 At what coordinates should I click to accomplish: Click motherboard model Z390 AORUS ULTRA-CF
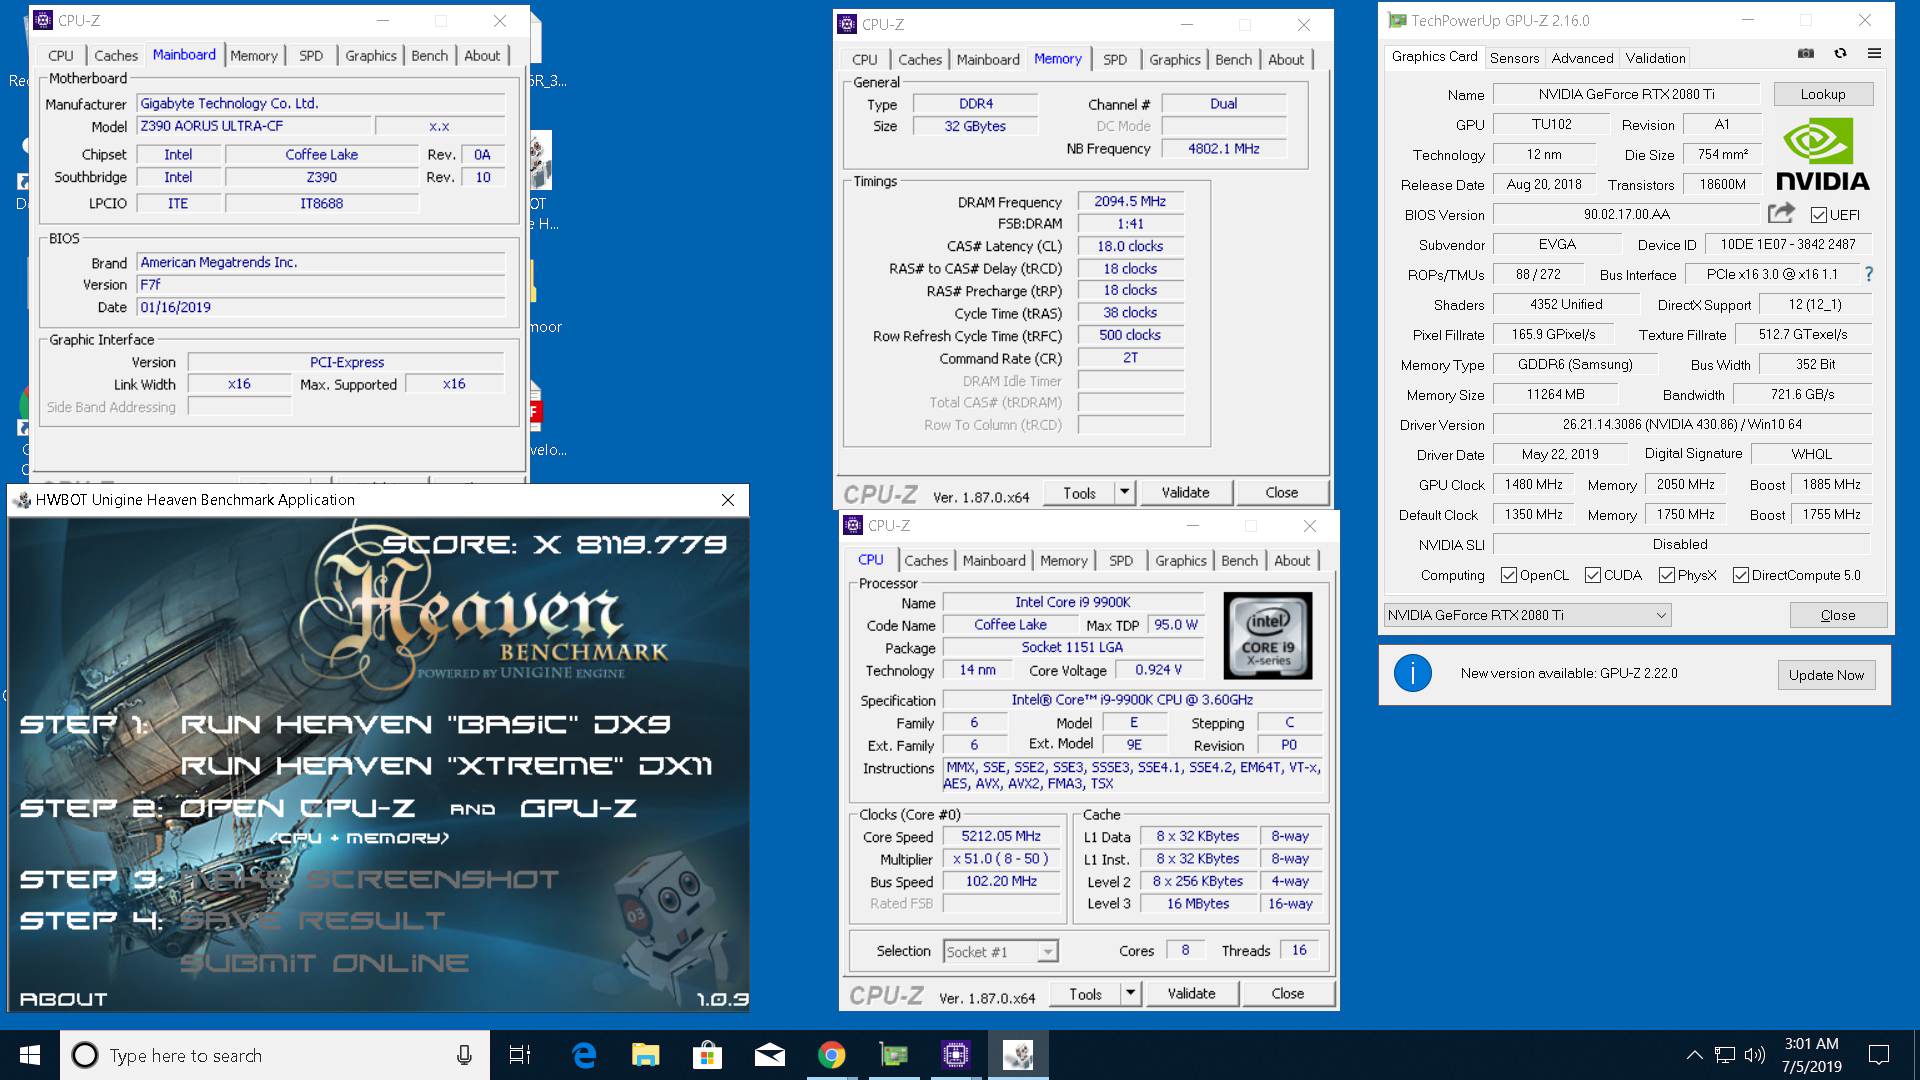[253, 126]
